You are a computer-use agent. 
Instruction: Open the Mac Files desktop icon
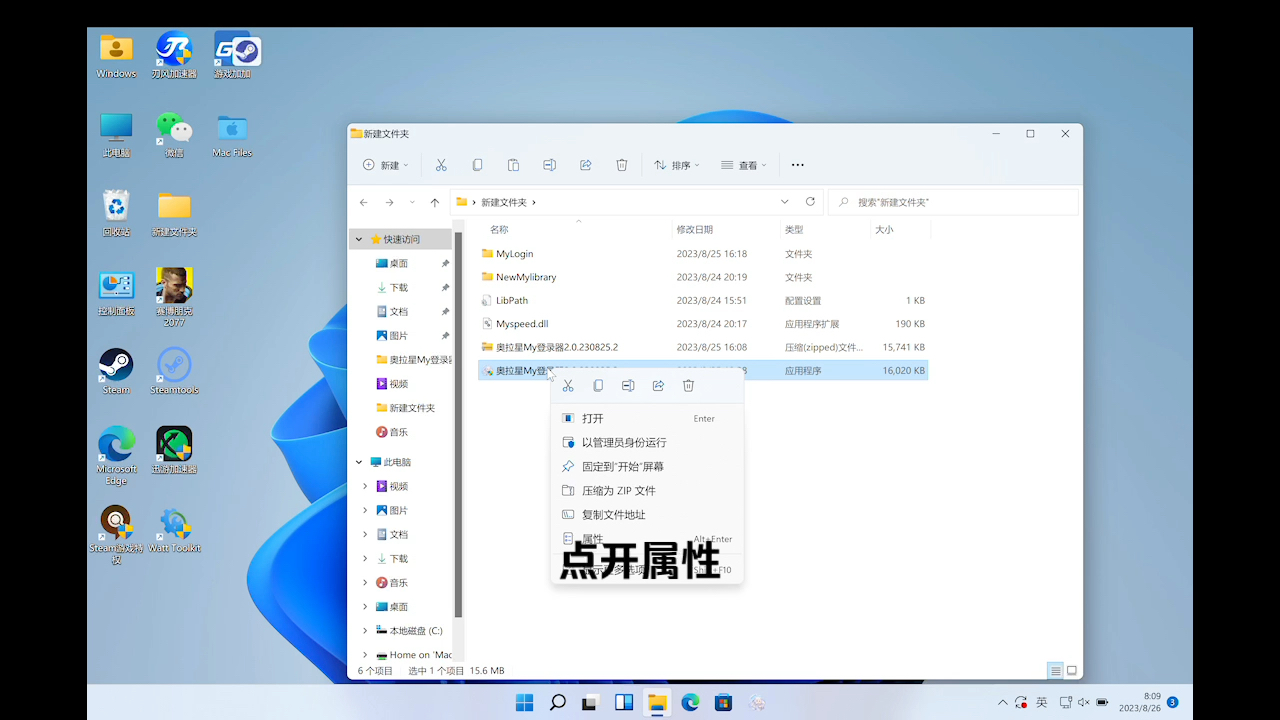[x=232, y=134]
